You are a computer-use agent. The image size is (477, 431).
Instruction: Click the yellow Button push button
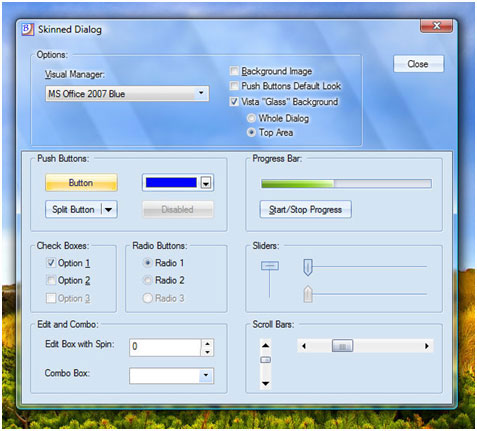point(81,183)
